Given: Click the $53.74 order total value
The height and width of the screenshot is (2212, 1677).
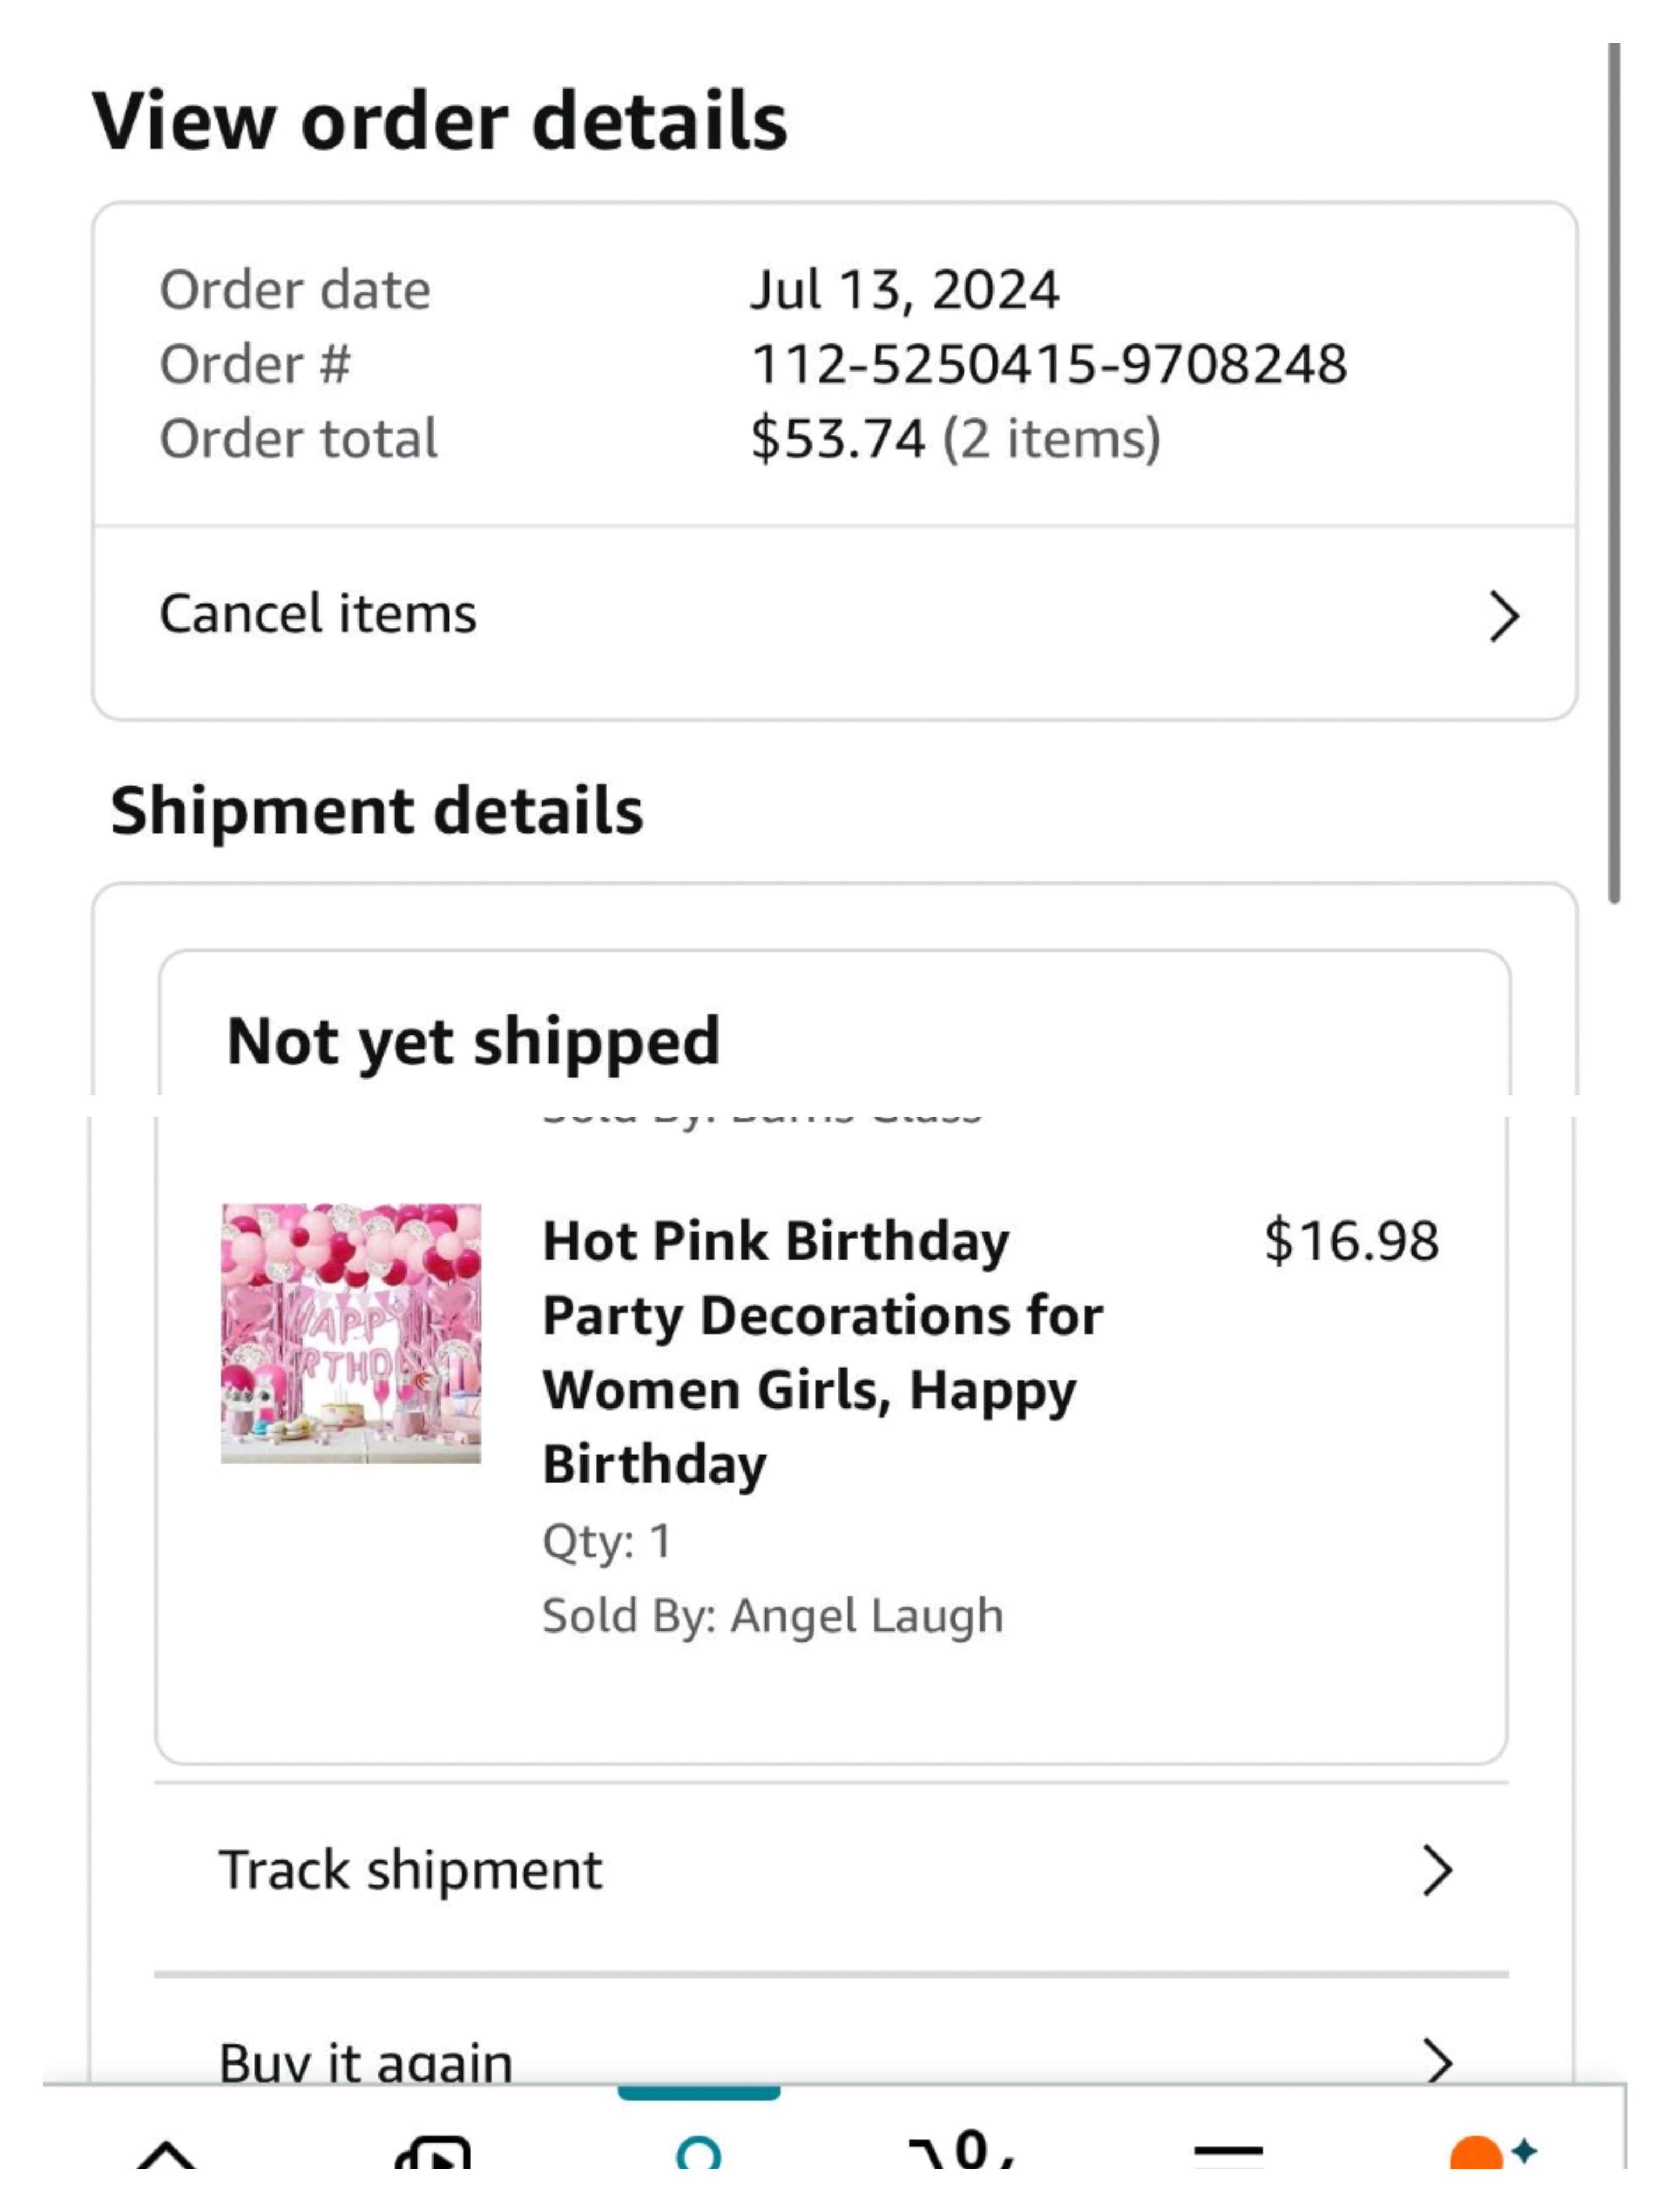Looking at the screenshot, I should coord(838,439).
